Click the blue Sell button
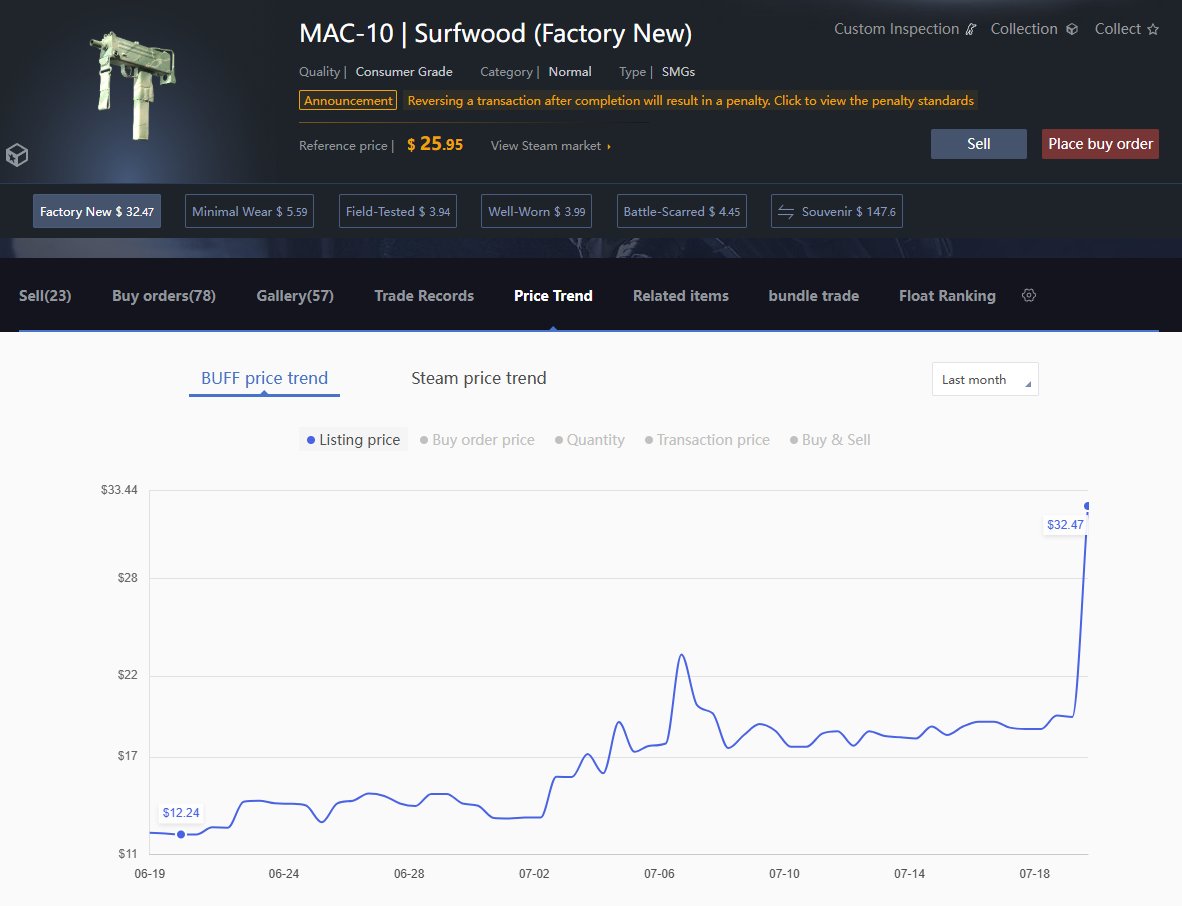Screen dimensions: 1182x906 (x=978, y=144)
